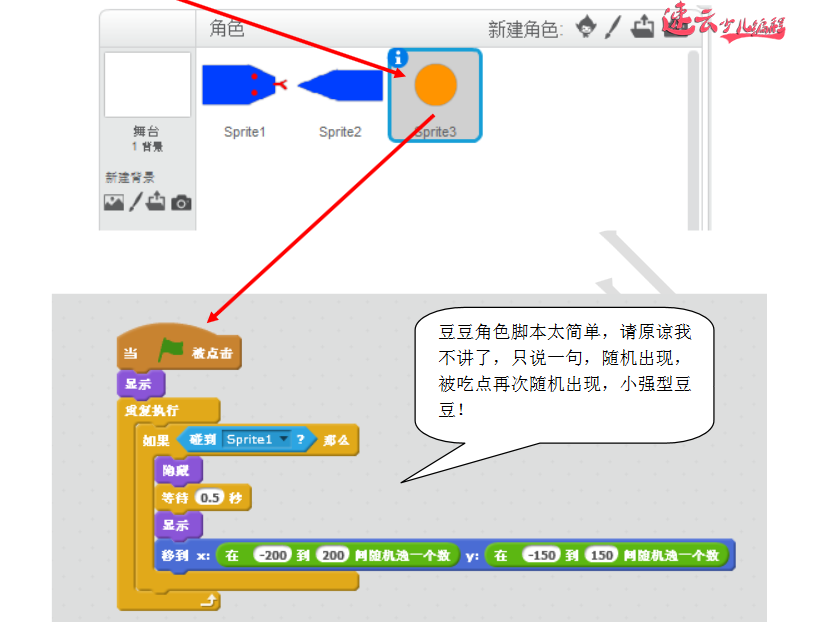Click the new-backdrop camera icon
The width and height of the screenshot is (817, 622).
pyautogui.click(x=181, y=202)
